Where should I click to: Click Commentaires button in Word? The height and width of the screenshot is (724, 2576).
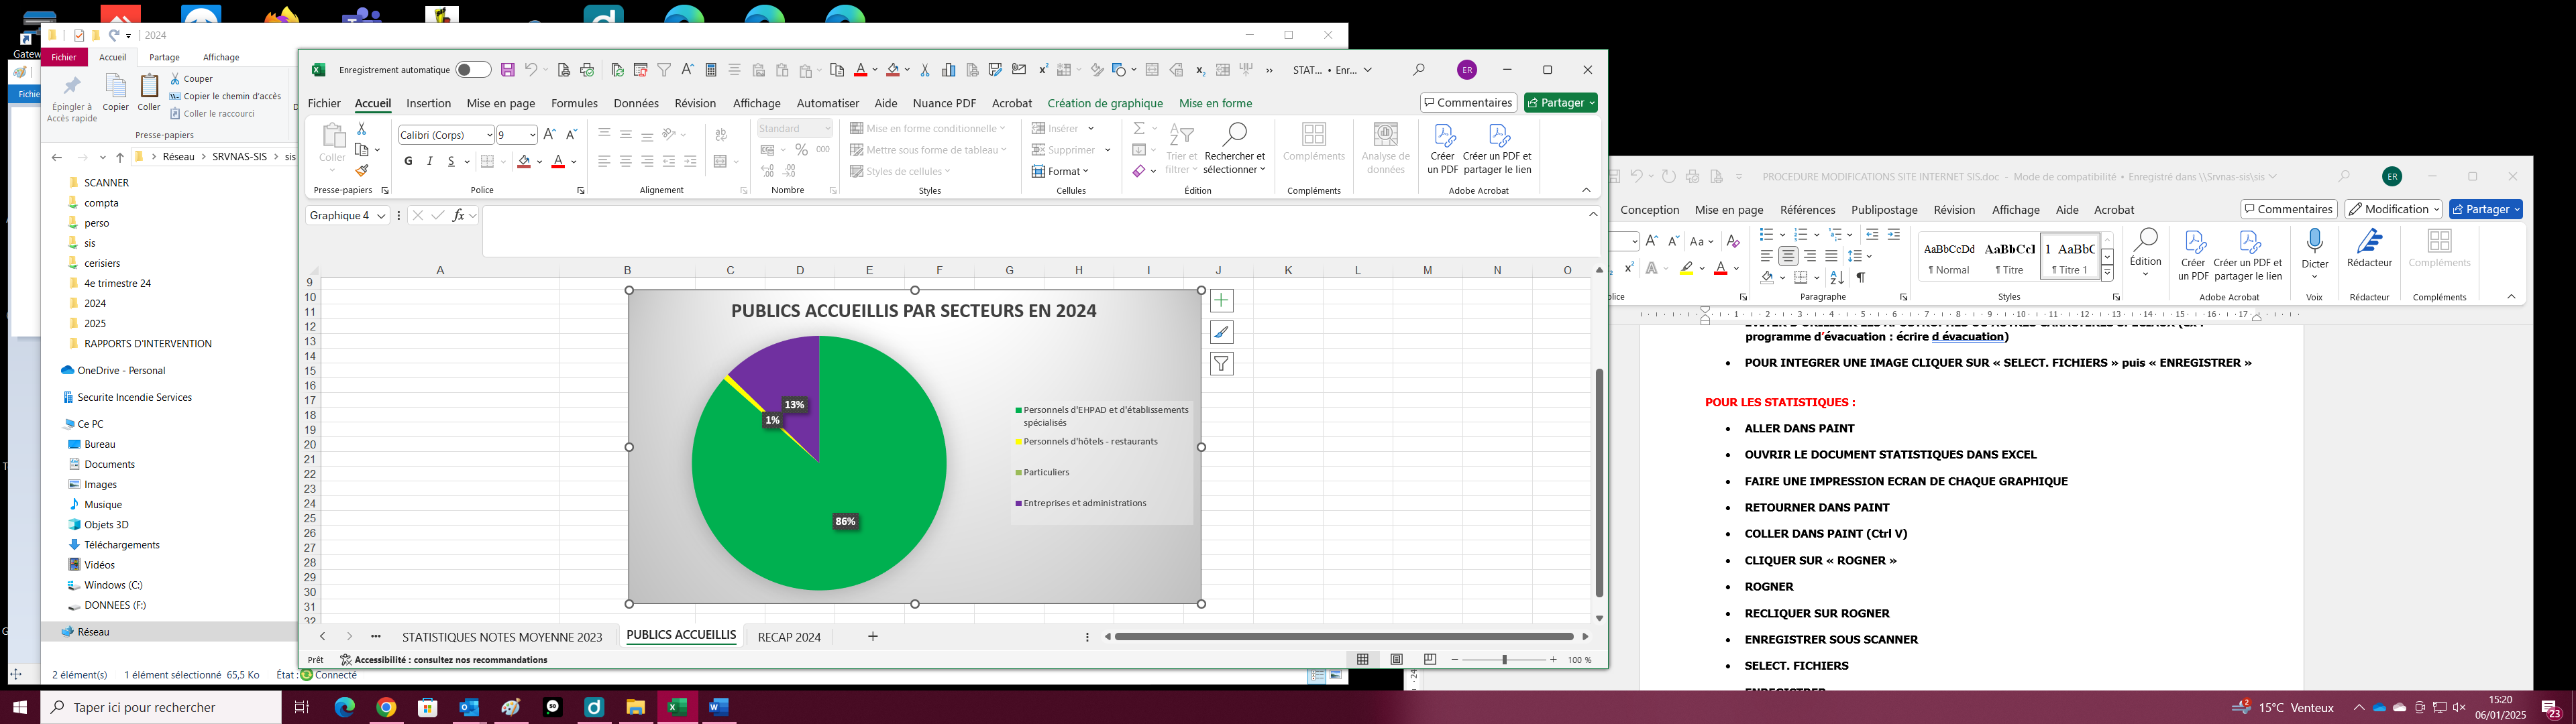click(x=2288, y=209)
